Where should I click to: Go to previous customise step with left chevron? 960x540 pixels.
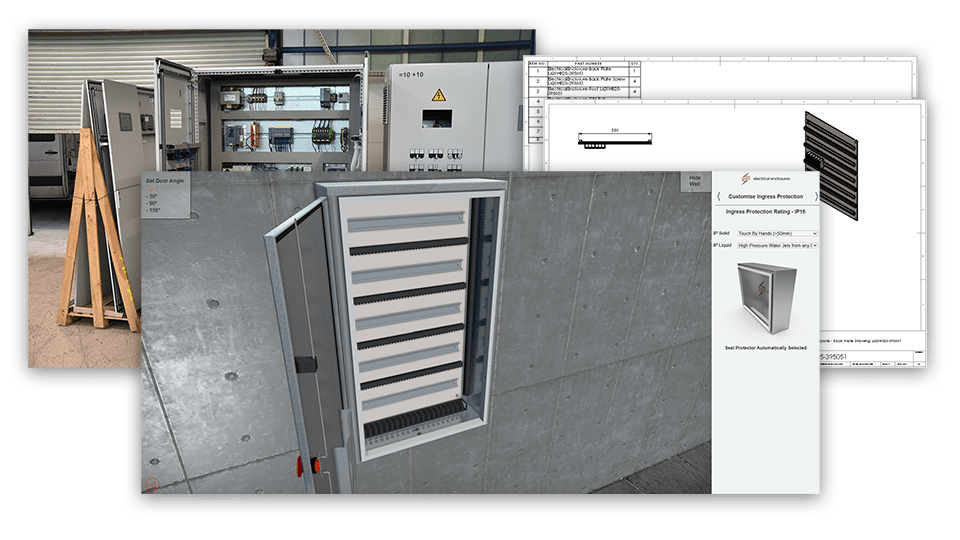pyautogui.click(x=718, y=196)
